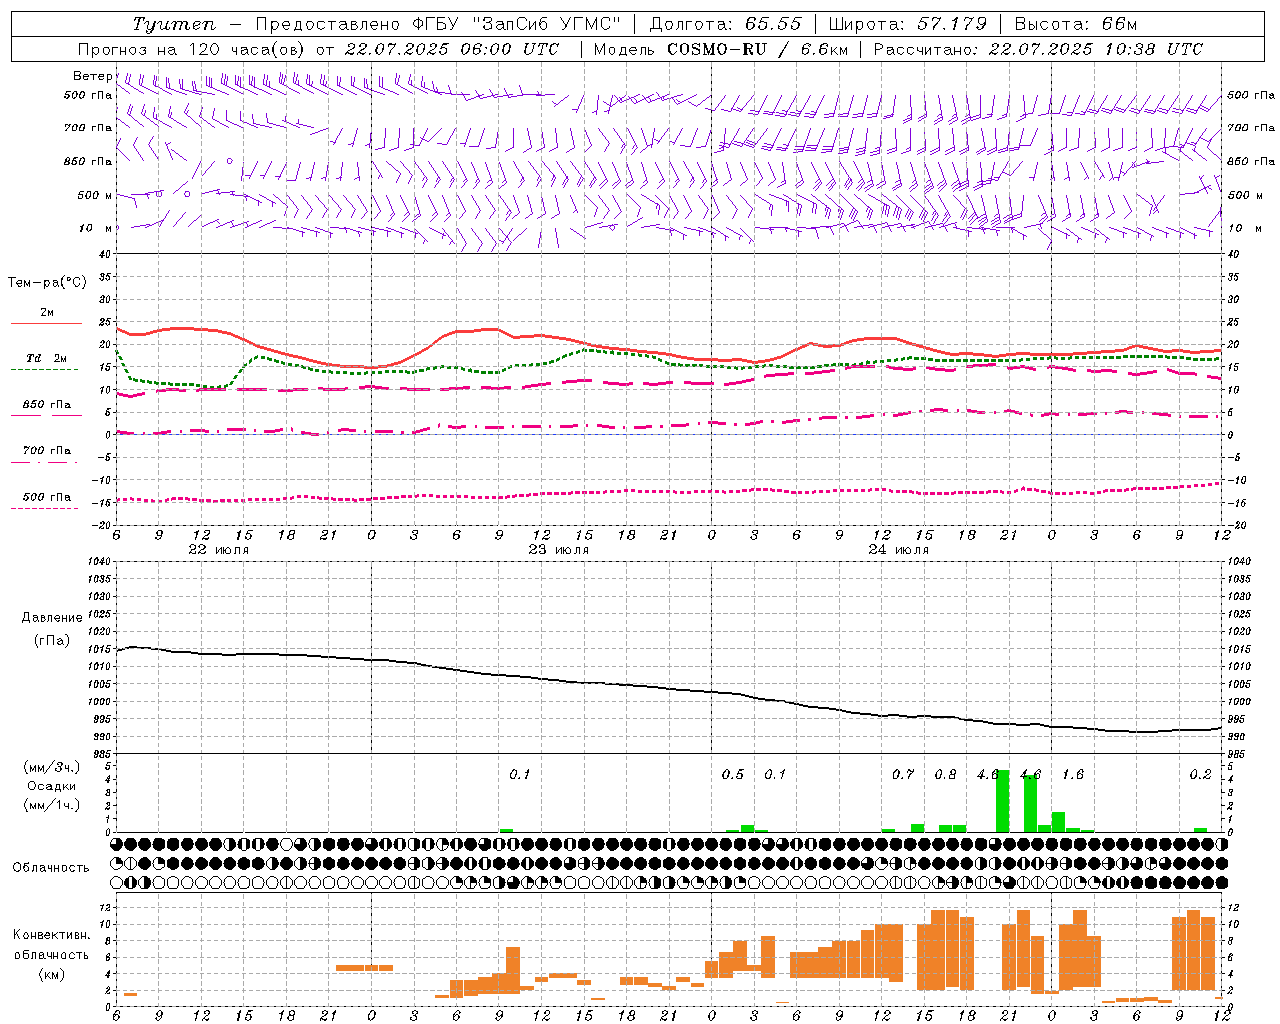Image resolution: width=1280 pixels, height=1024 pixels.
Task: Select the forecast start 22.07.2025 06:00 UTC
Action: point(451,49)
